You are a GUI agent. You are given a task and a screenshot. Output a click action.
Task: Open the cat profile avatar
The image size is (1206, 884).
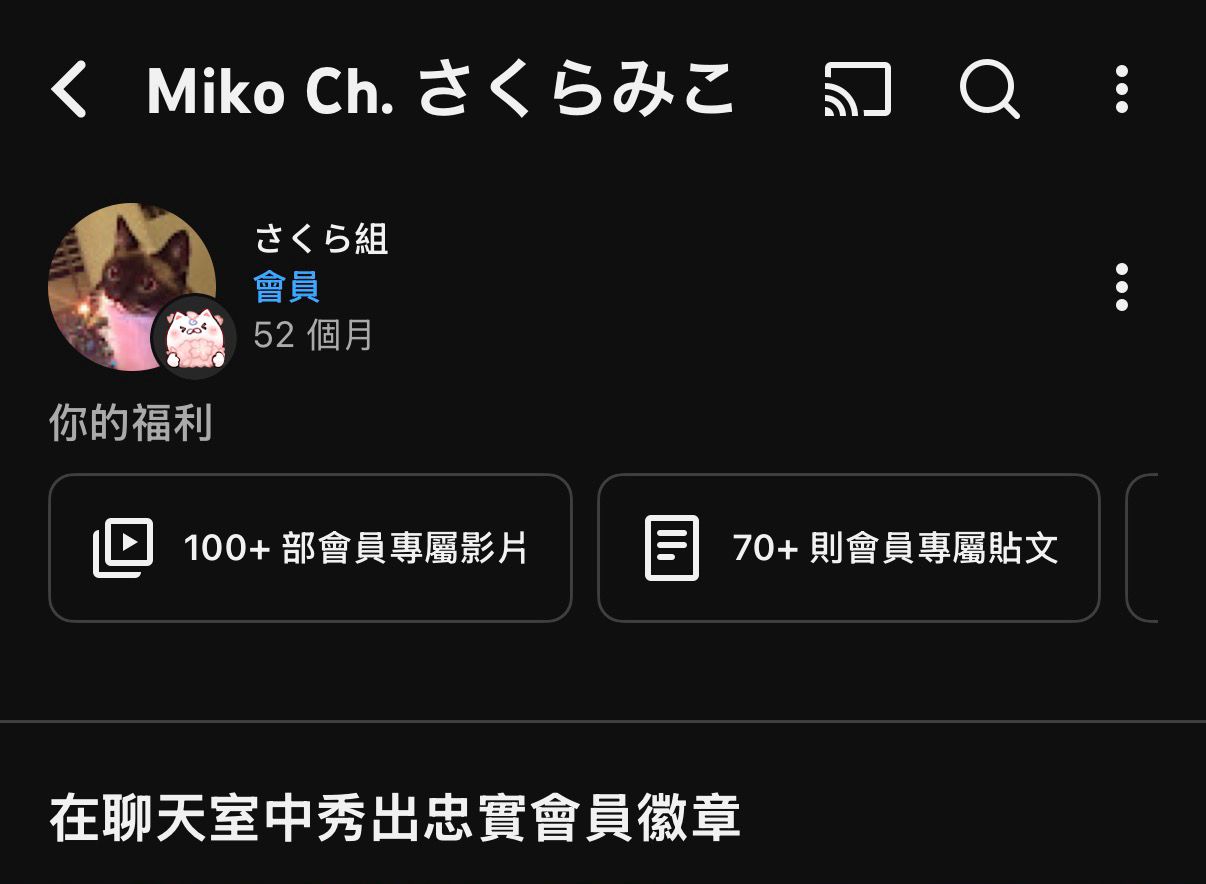click(131, 287)
